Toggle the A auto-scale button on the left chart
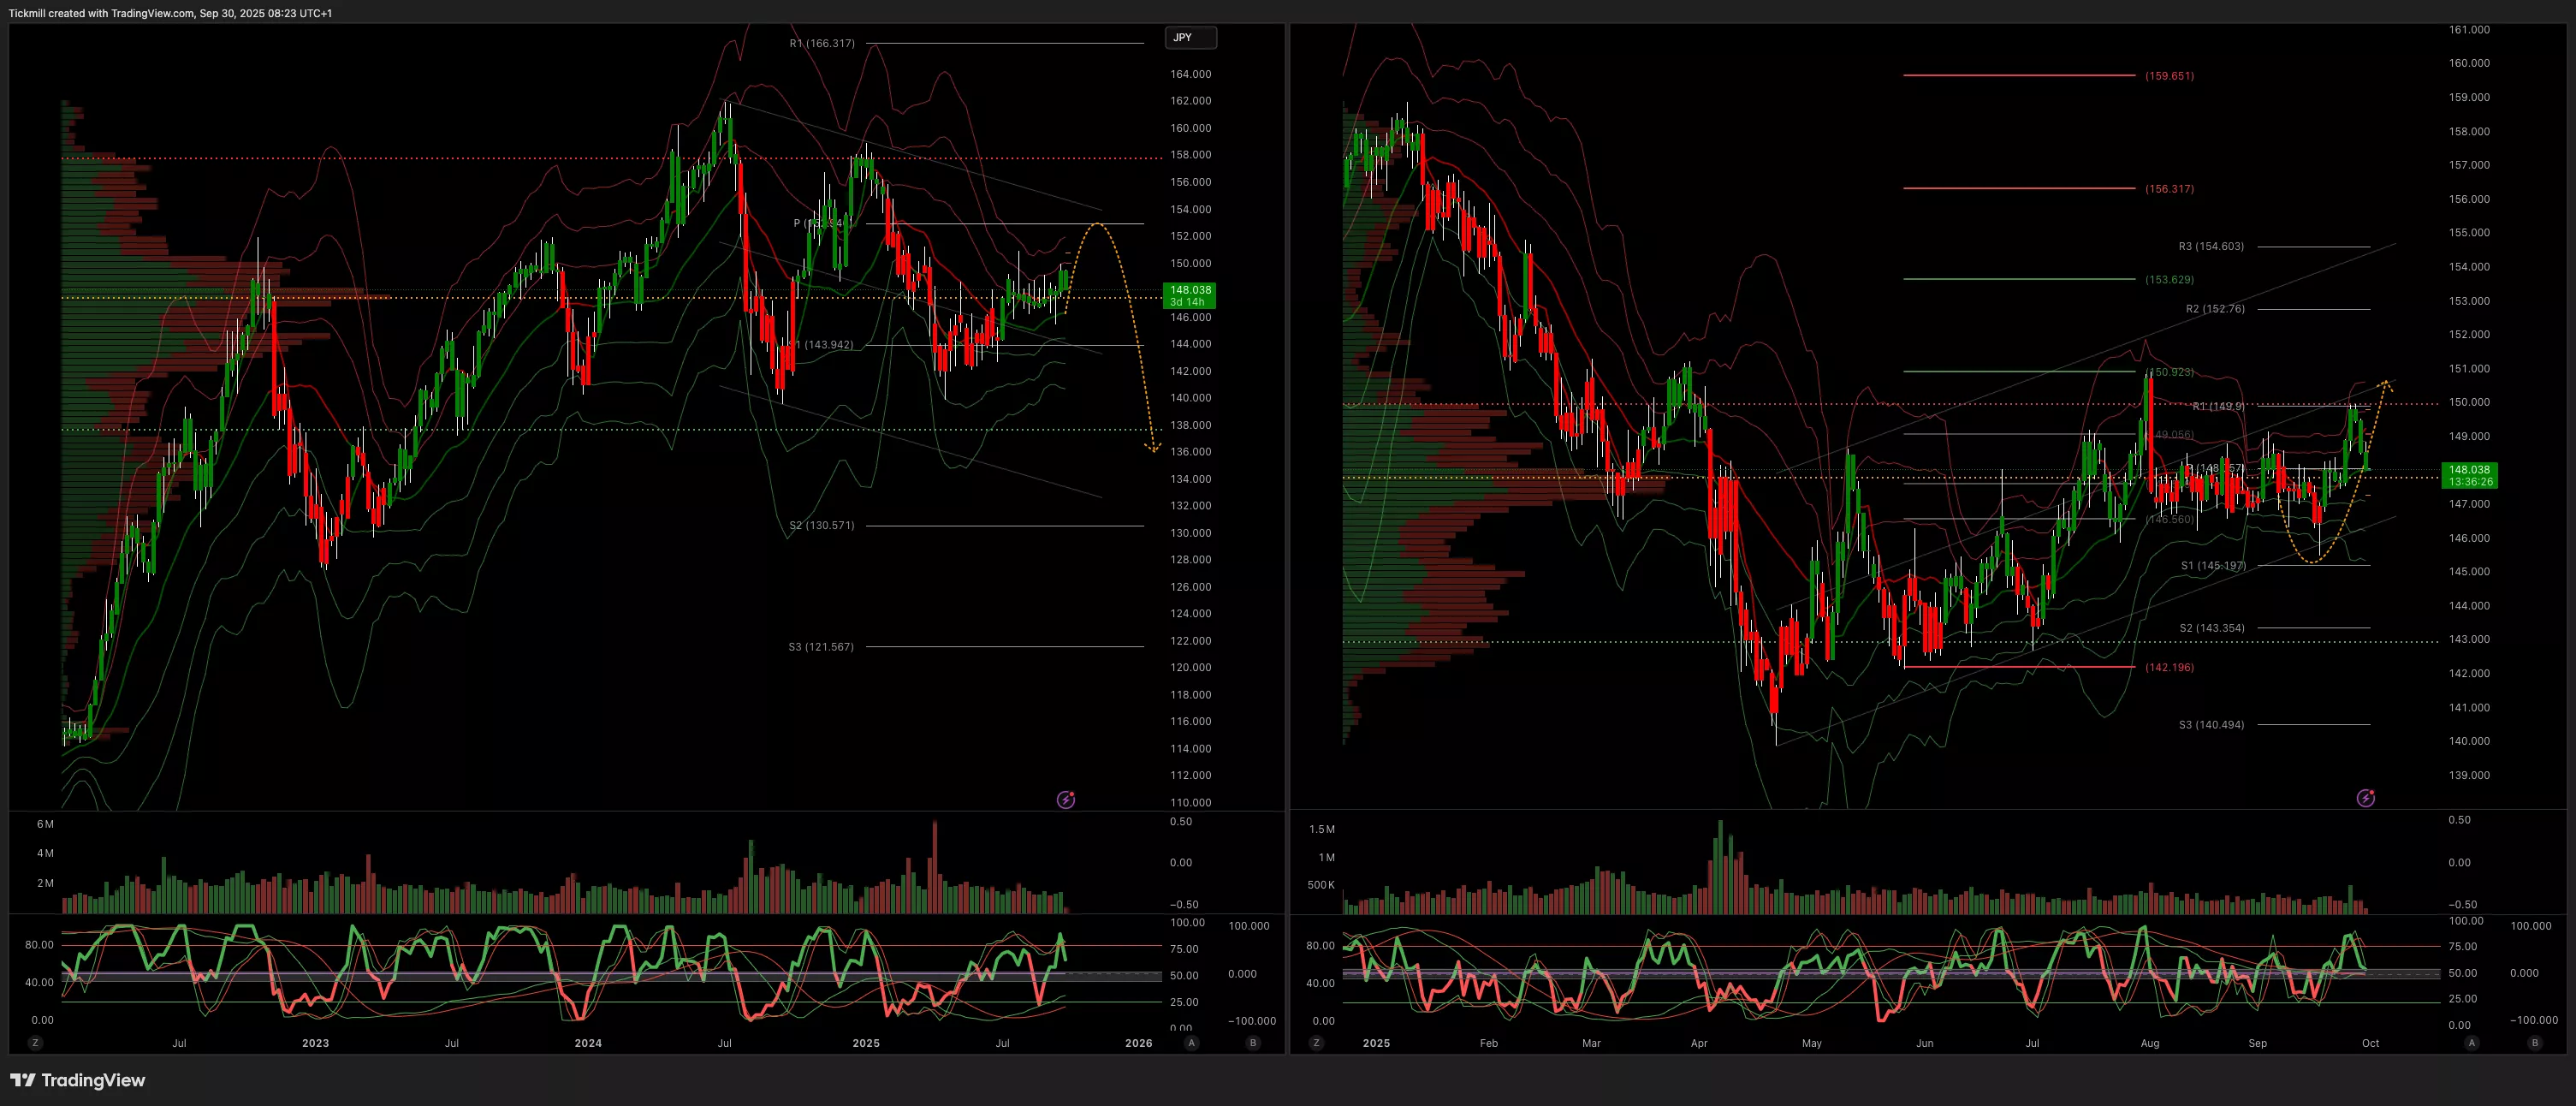This screenshot has width=2576, height=1106. tap(1191, 1043)
